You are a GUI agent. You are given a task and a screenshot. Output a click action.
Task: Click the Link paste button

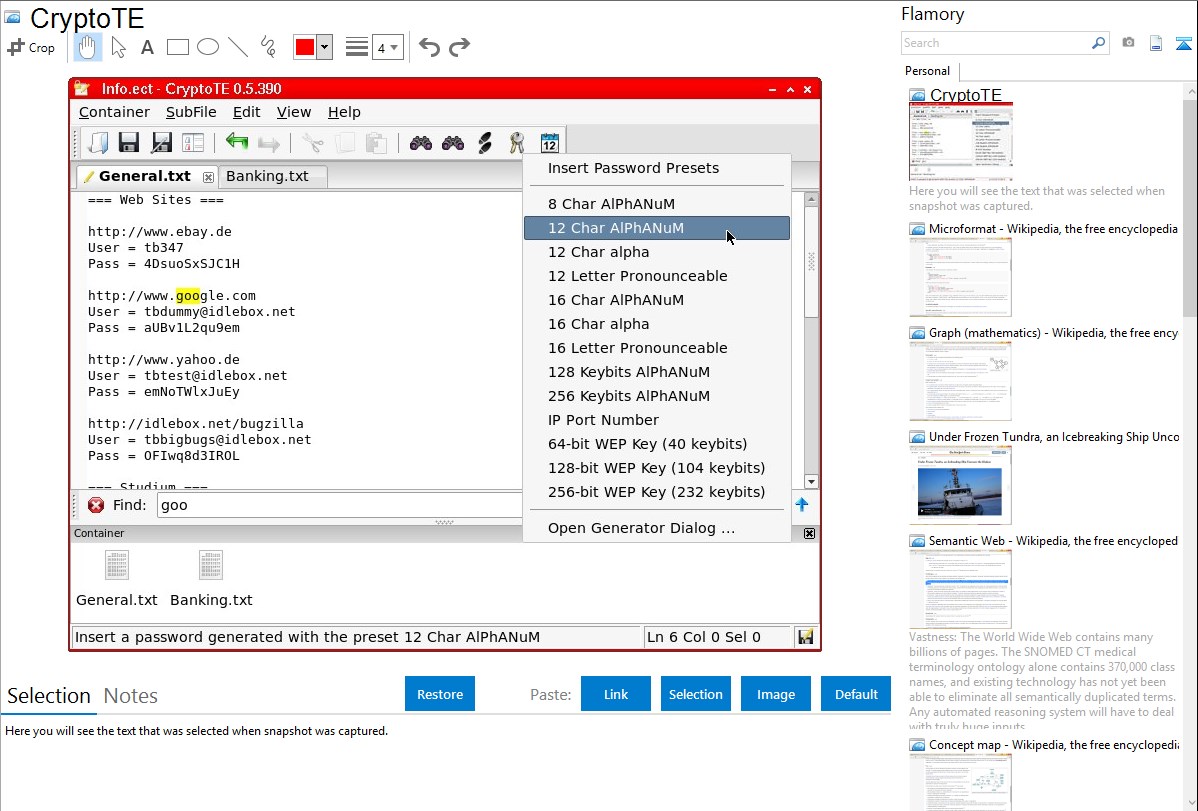(x=616, y=694)
